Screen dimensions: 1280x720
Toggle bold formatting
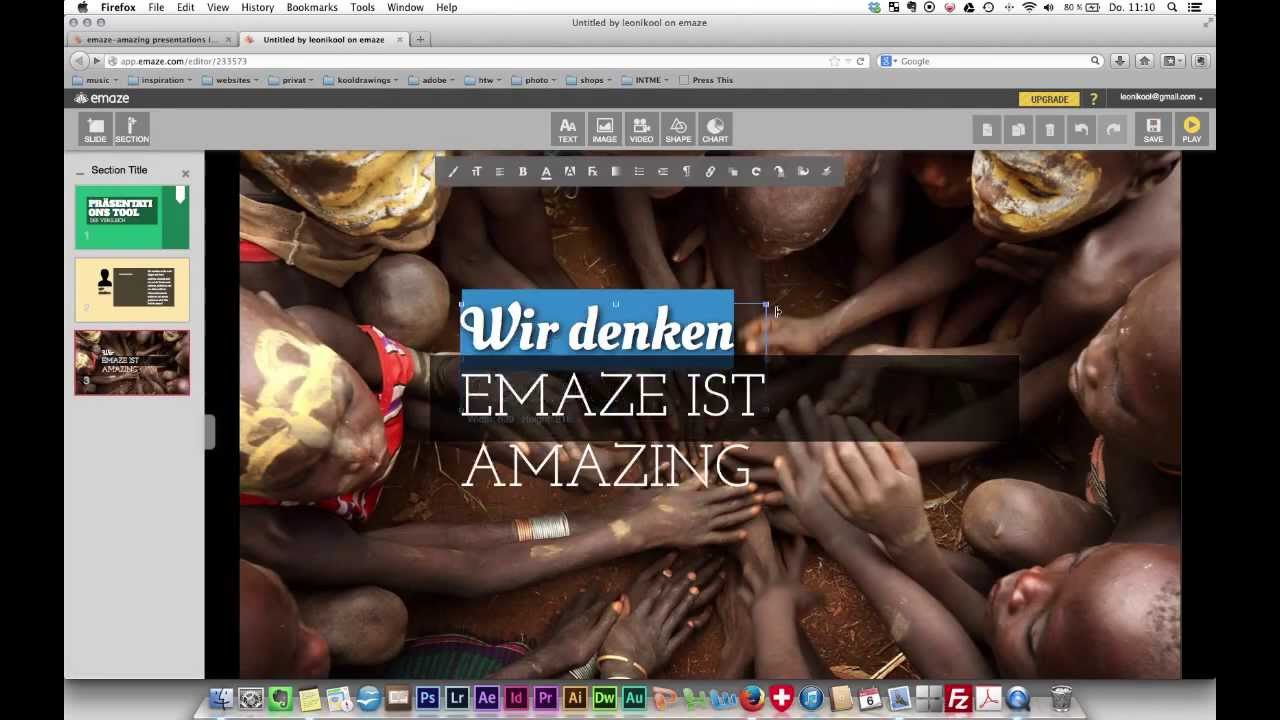pyautogui.click(x=522, y=172)
